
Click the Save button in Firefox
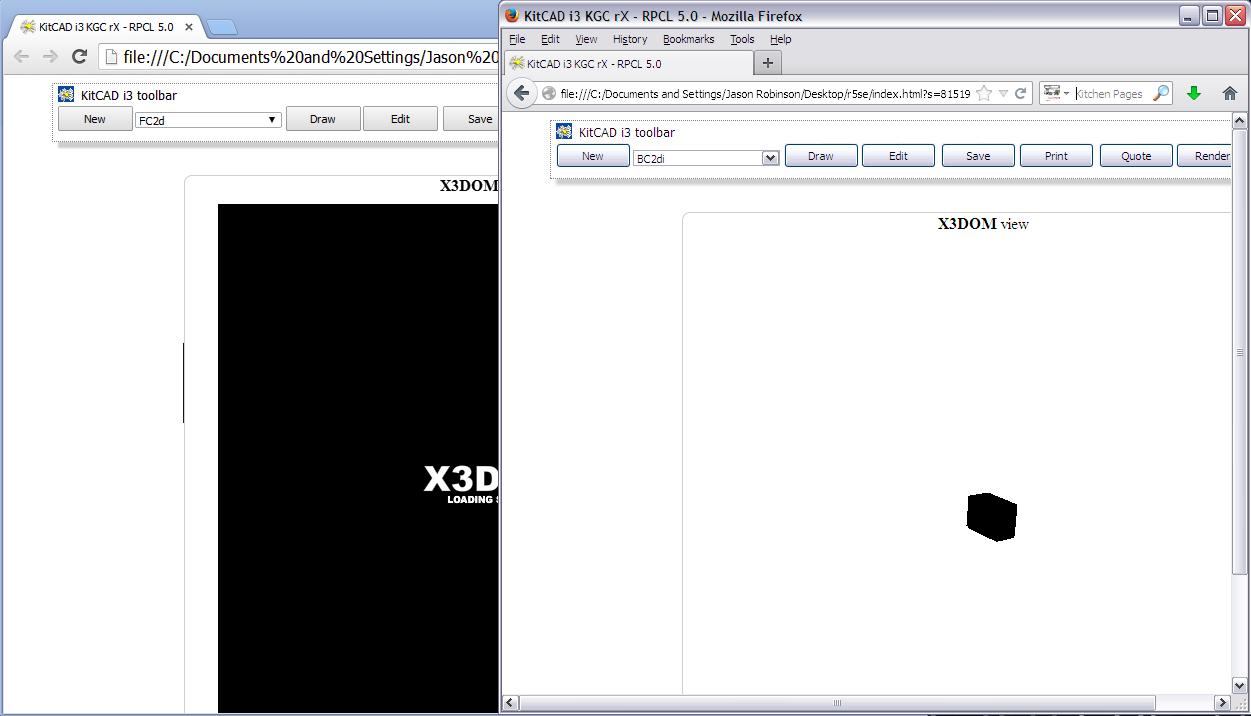coord(978,156)
